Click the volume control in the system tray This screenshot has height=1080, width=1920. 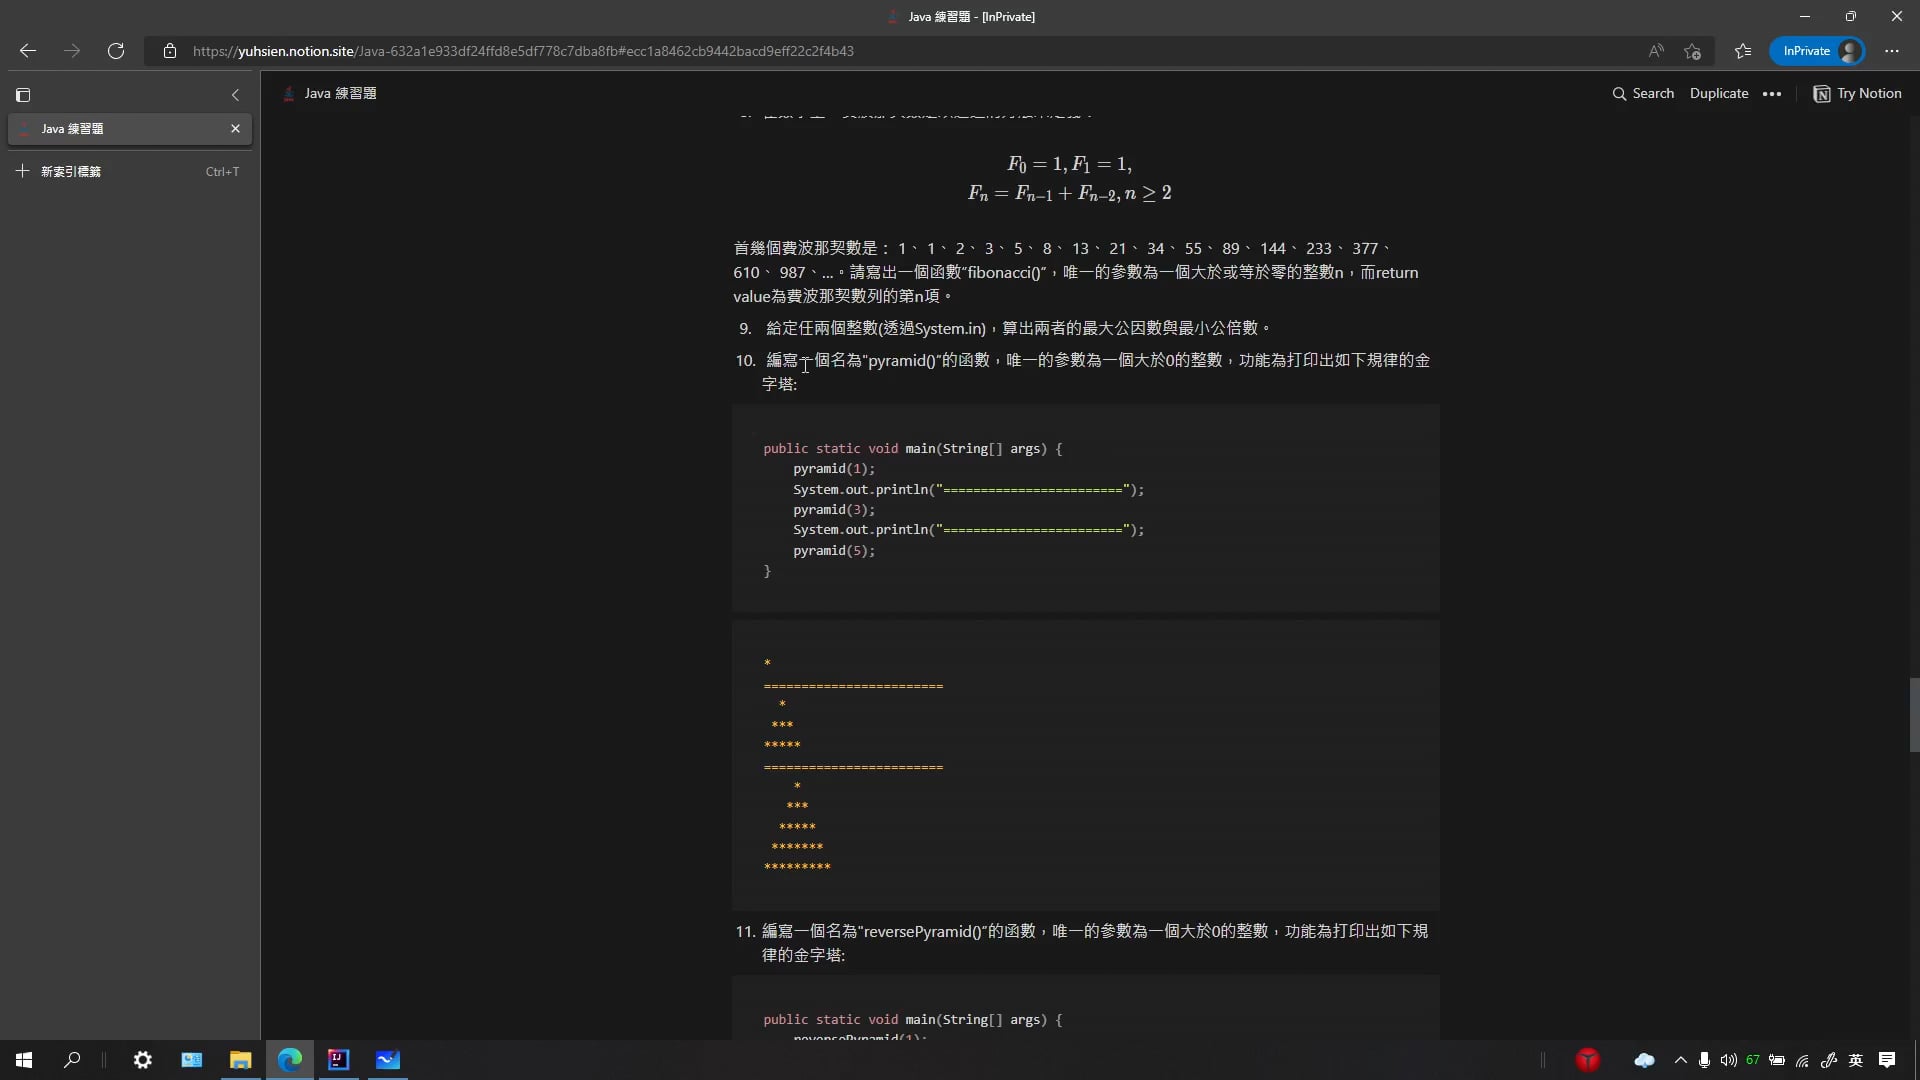coord(1729,1060)
